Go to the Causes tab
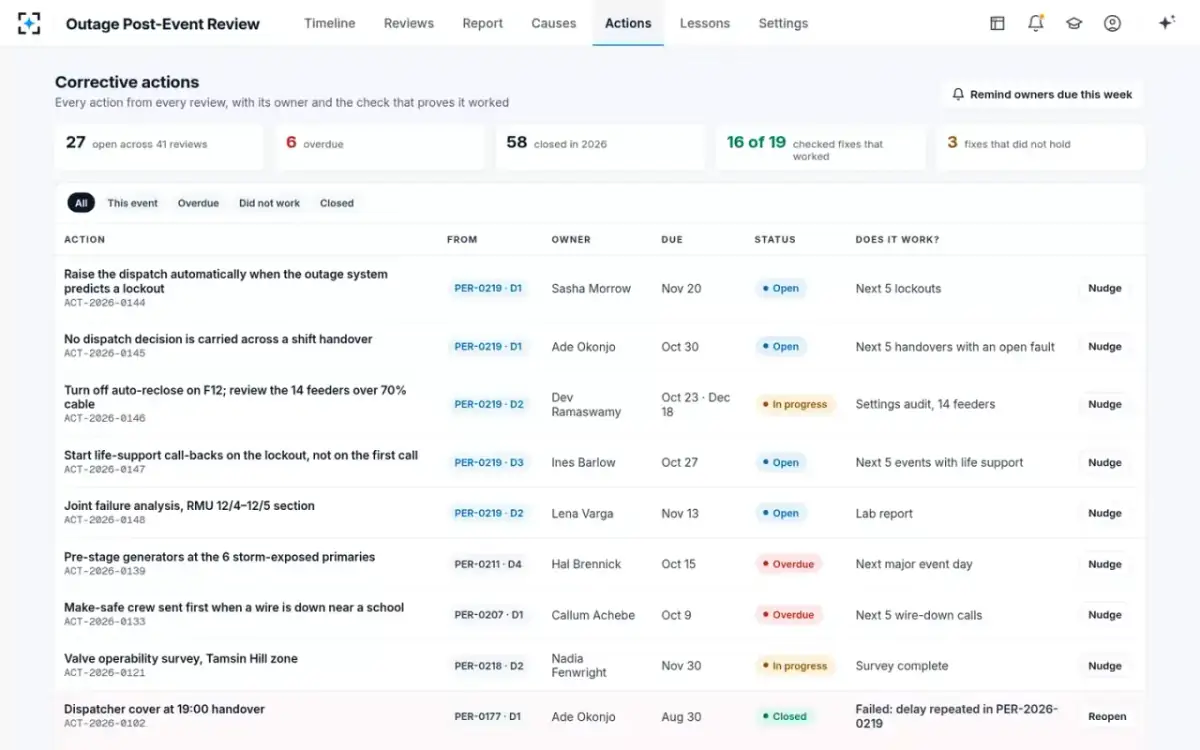This screenshot has height=750, width=1200. click(554, 23)
